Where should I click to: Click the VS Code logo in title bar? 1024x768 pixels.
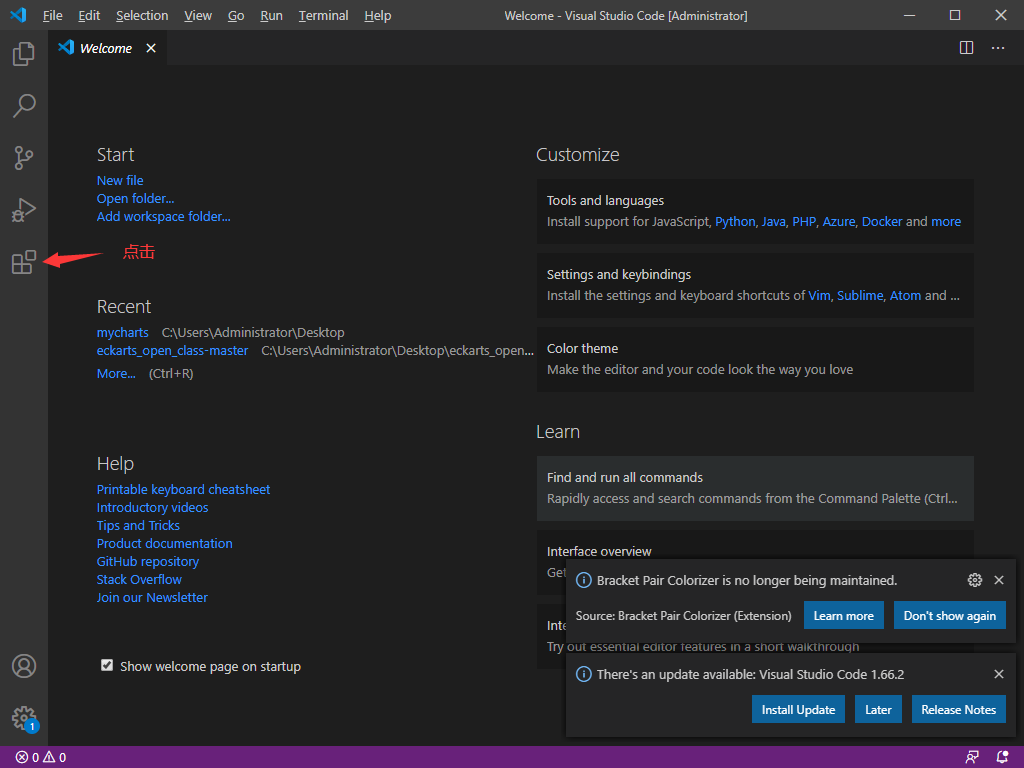coord(18,15)
